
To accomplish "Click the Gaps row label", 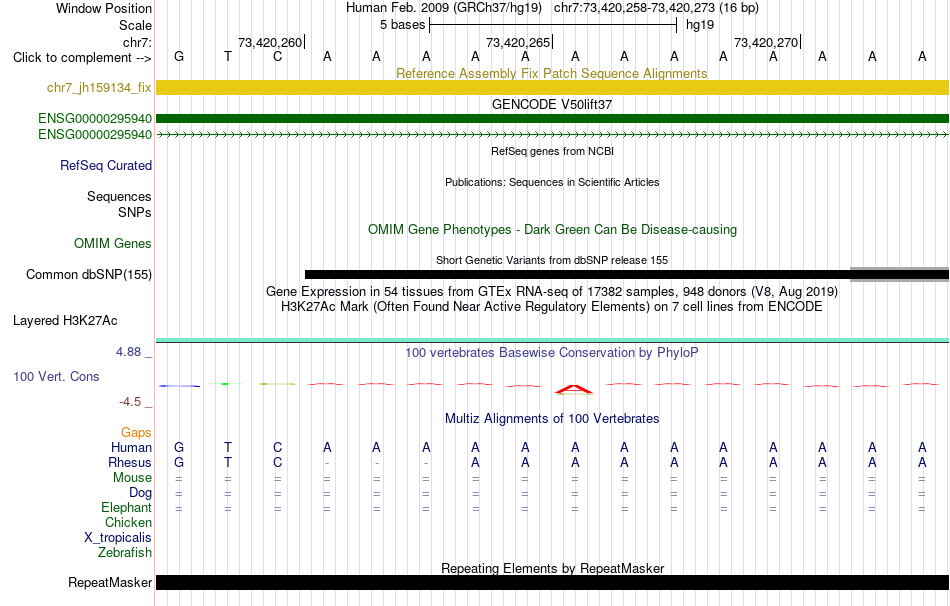I will pyautogui.click(x=136, y=432).
